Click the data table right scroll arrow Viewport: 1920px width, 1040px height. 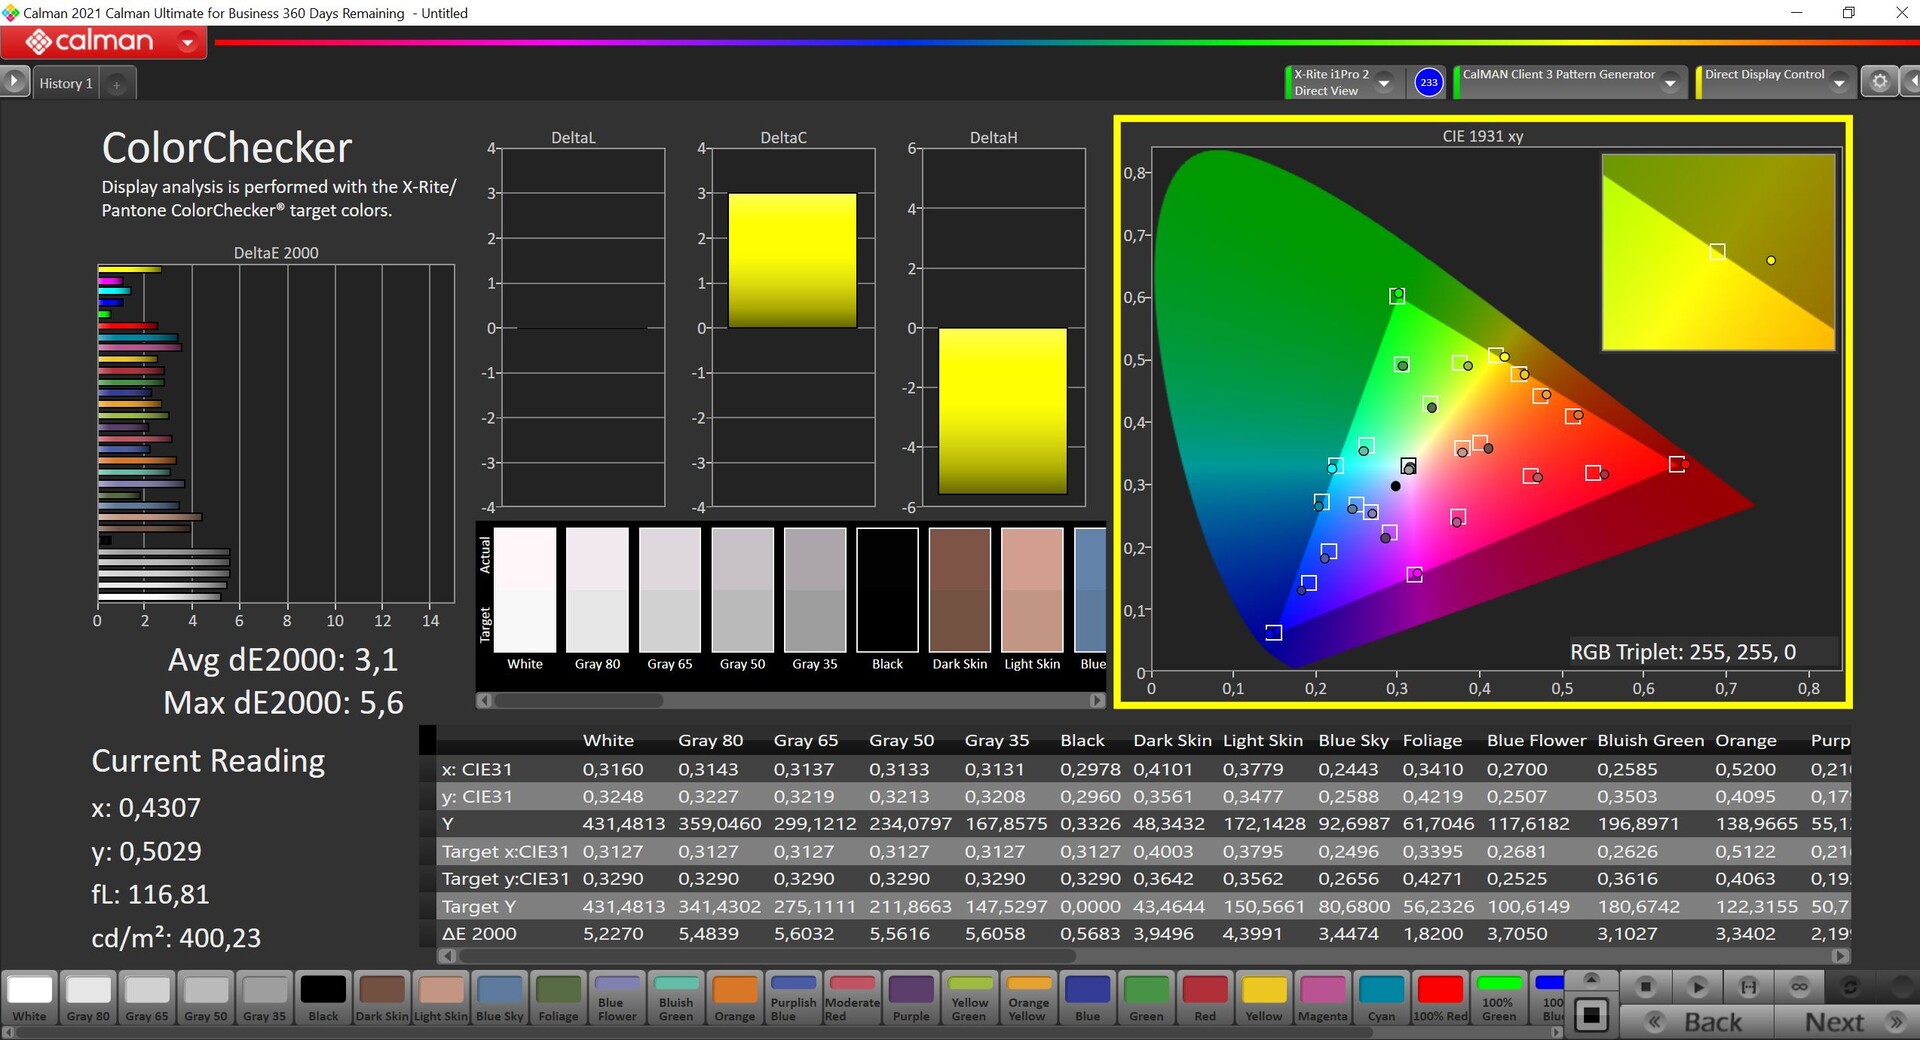tap(1841, 956)
